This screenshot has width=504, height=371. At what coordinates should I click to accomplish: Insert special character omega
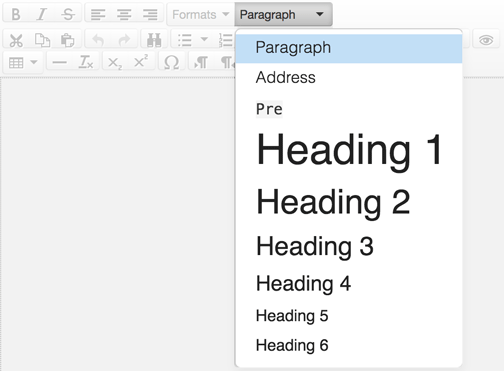pos(171,62)
